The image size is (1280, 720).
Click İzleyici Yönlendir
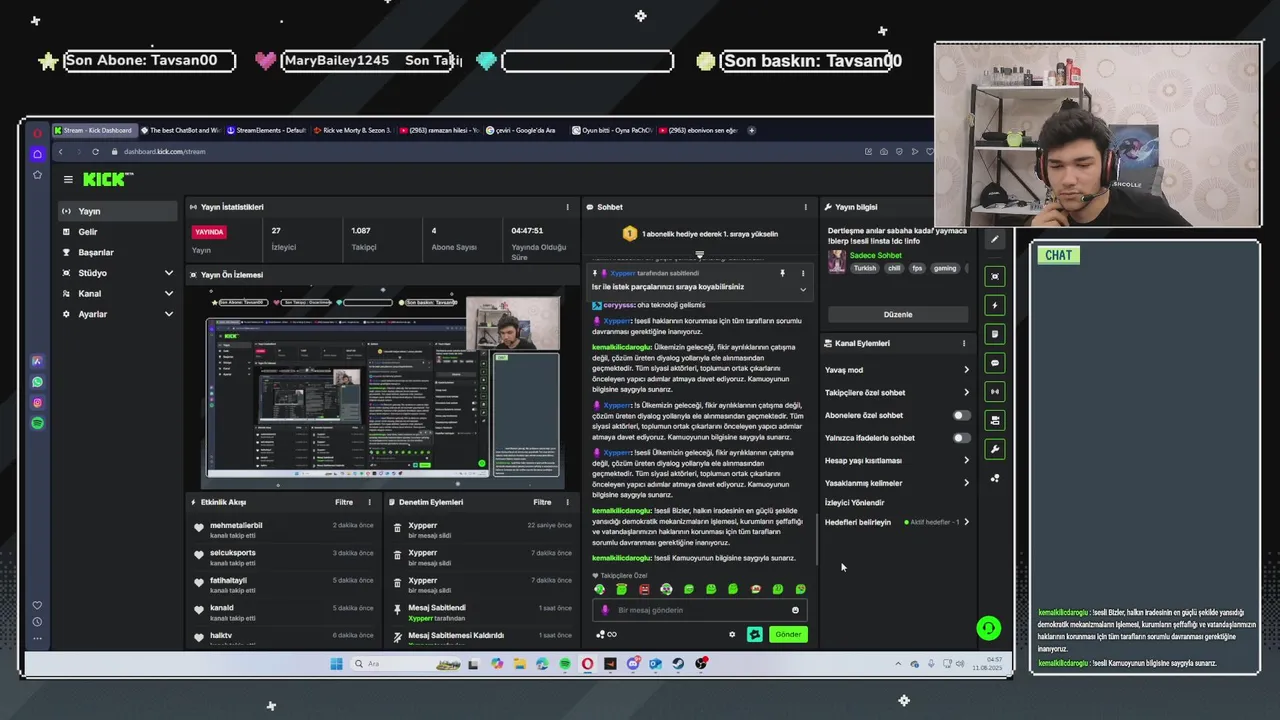[854, 502]
